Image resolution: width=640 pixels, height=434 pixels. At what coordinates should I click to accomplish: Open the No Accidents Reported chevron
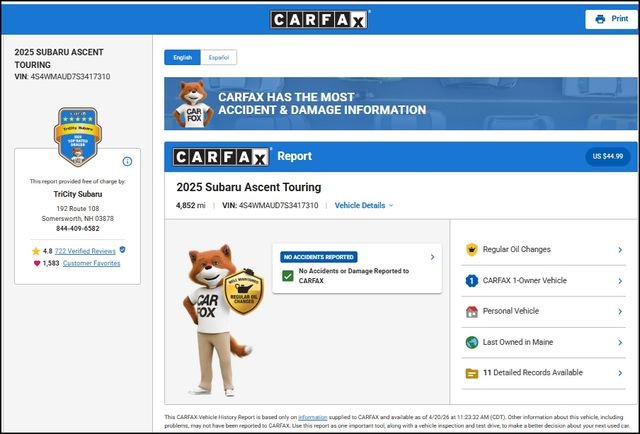(432, 257)
